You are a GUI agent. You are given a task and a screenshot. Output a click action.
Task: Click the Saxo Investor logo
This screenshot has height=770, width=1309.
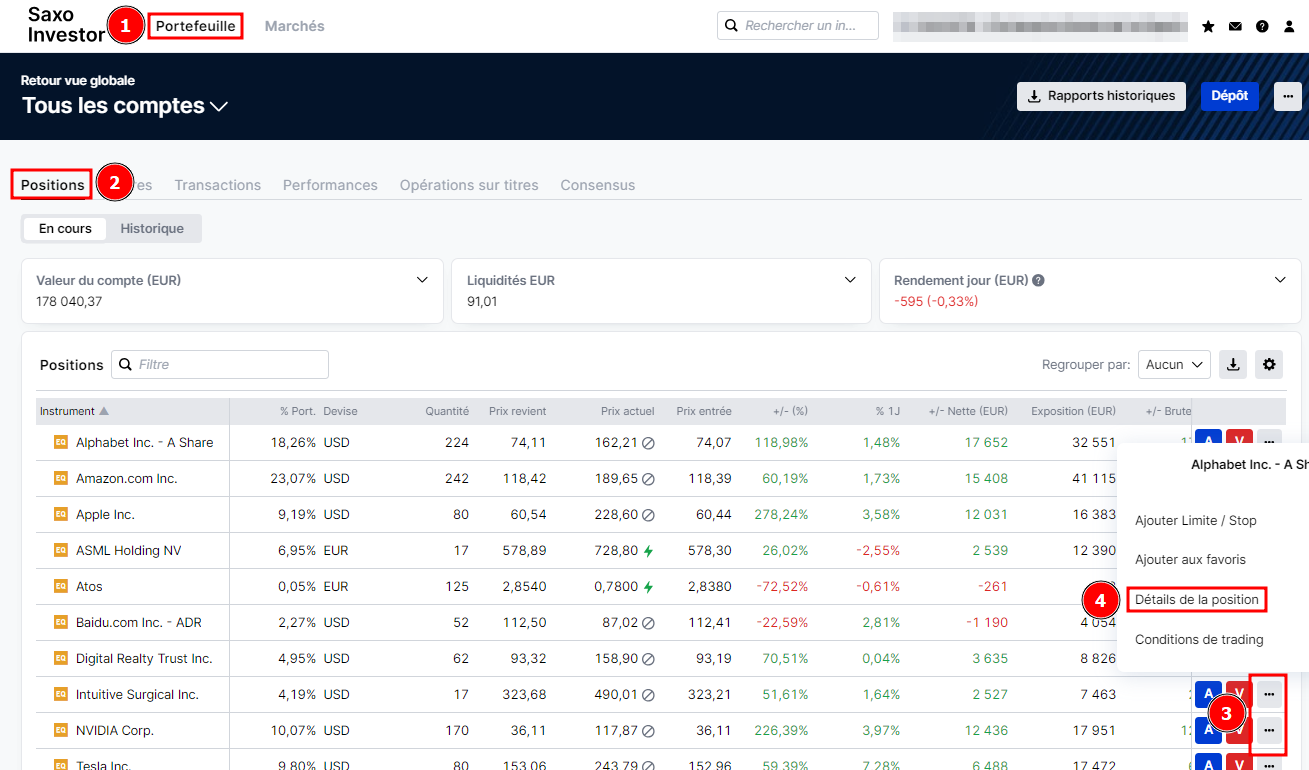(66, 25)
